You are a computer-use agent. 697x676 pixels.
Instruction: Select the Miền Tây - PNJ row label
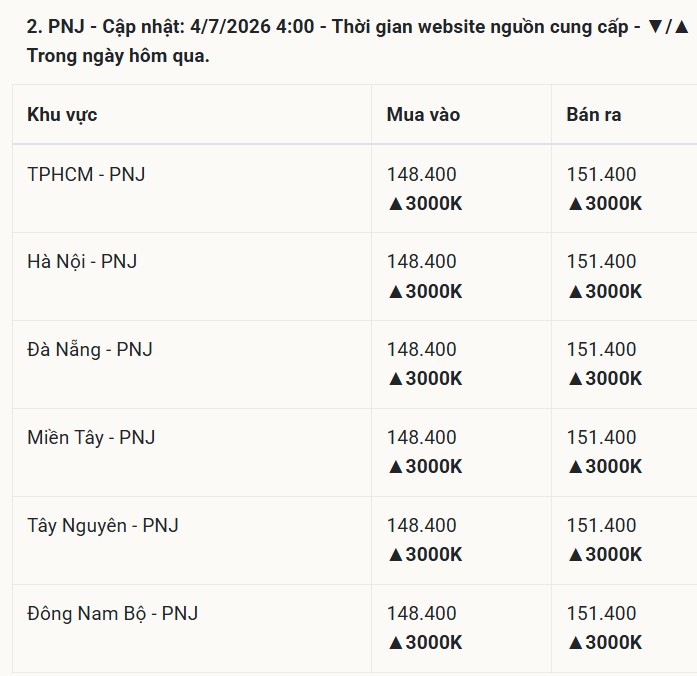(x=91, y=437)
